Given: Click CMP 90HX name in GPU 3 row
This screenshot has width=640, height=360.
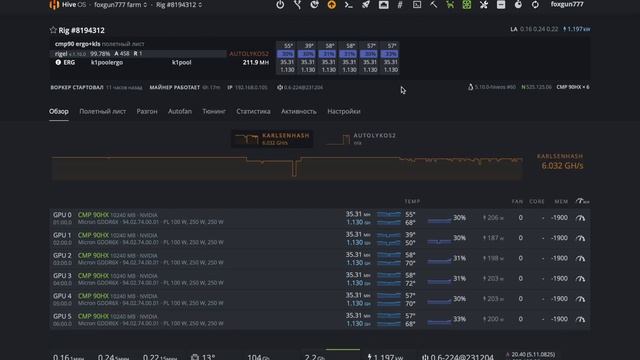Looking at the screenshot, I should tap(93, 276).
